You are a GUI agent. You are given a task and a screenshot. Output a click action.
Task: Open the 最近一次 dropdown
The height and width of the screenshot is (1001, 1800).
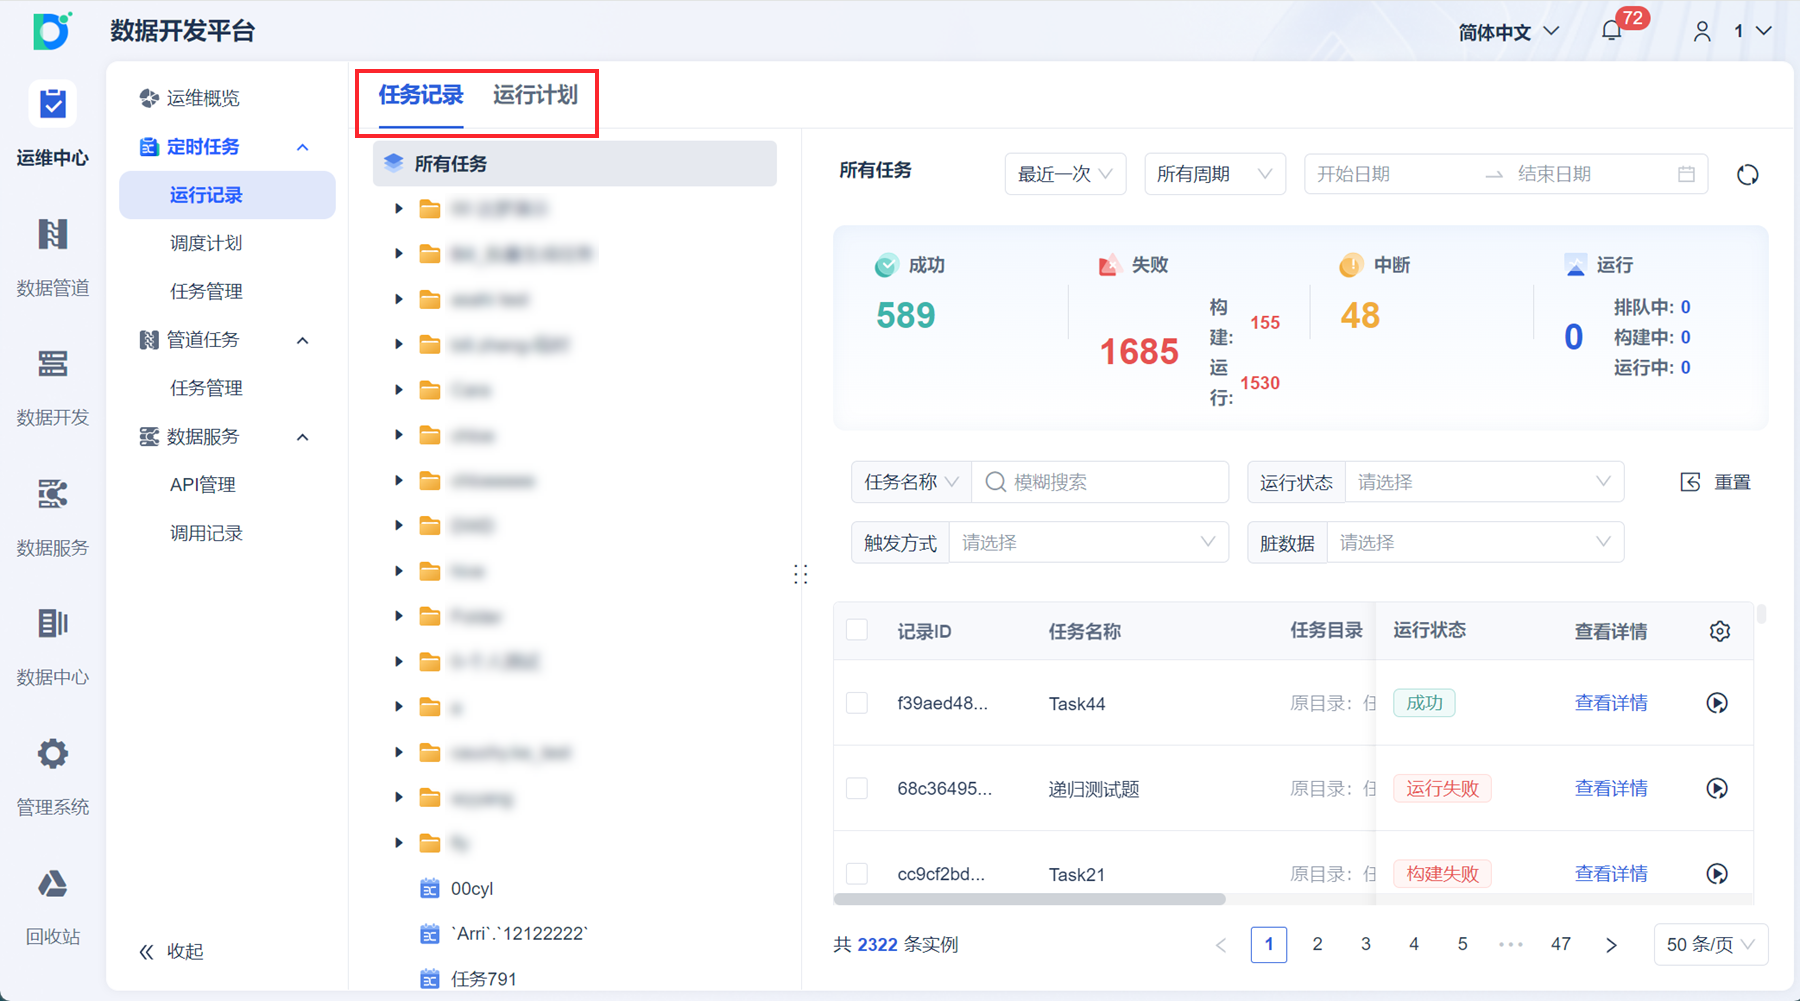click(1065, 174)
